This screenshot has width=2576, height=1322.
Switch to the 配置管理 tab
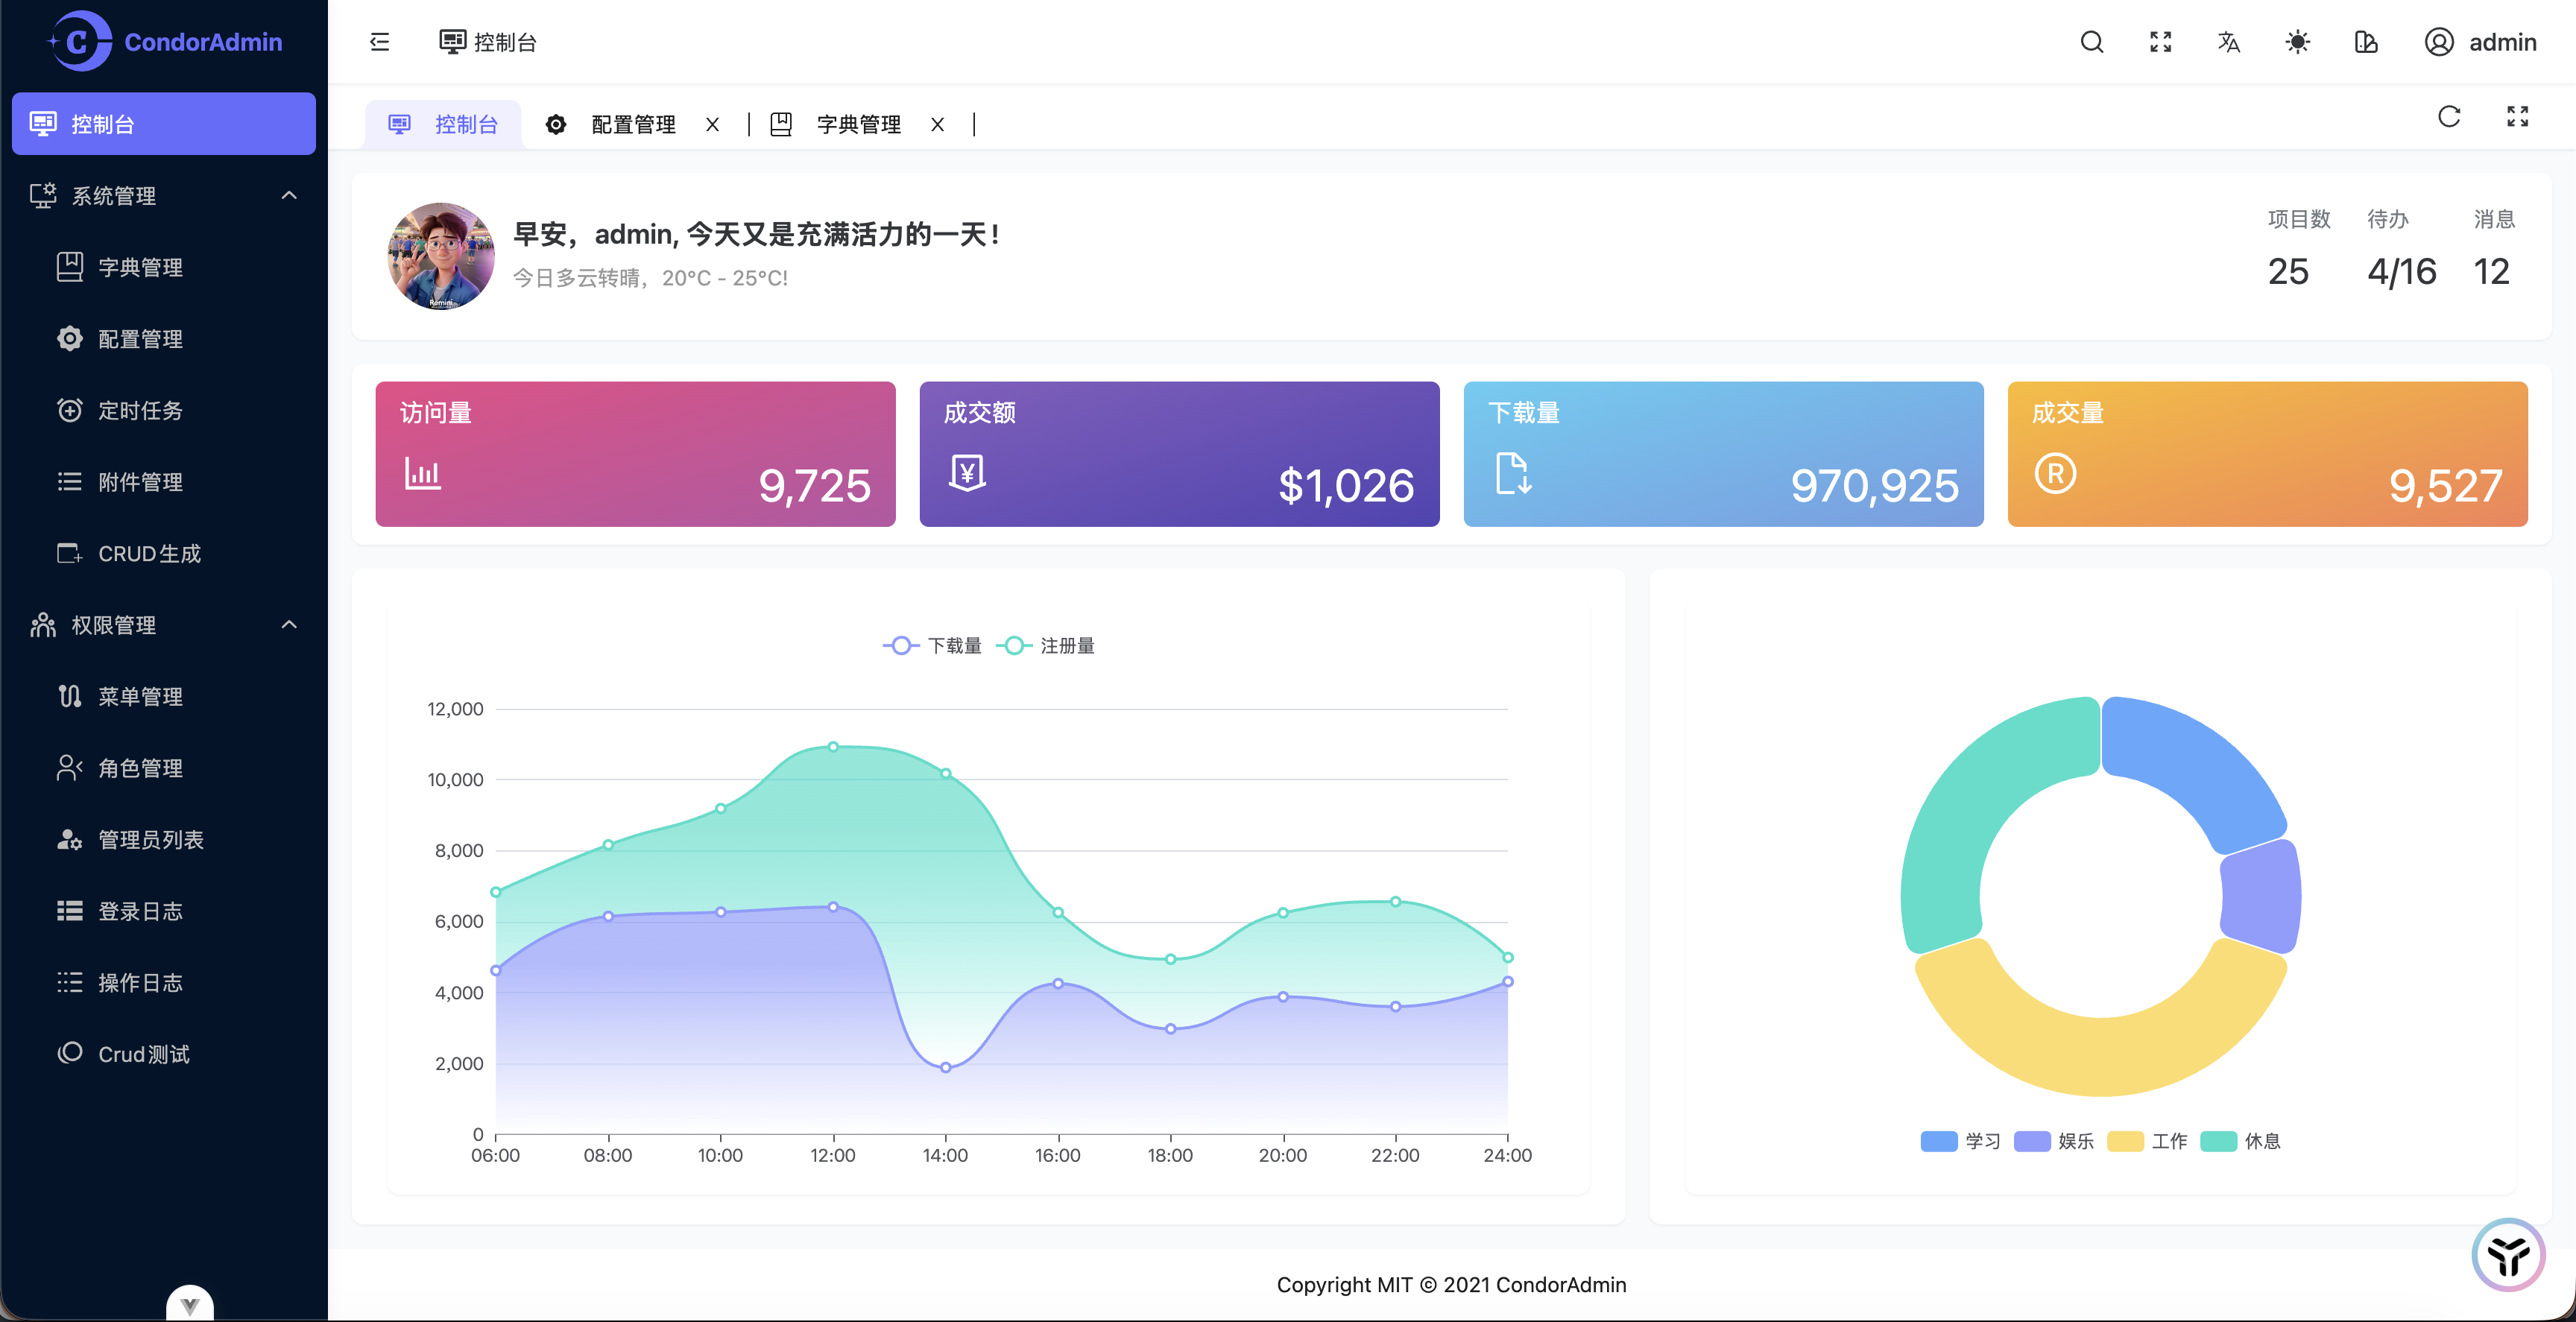[x=632, y=125]
